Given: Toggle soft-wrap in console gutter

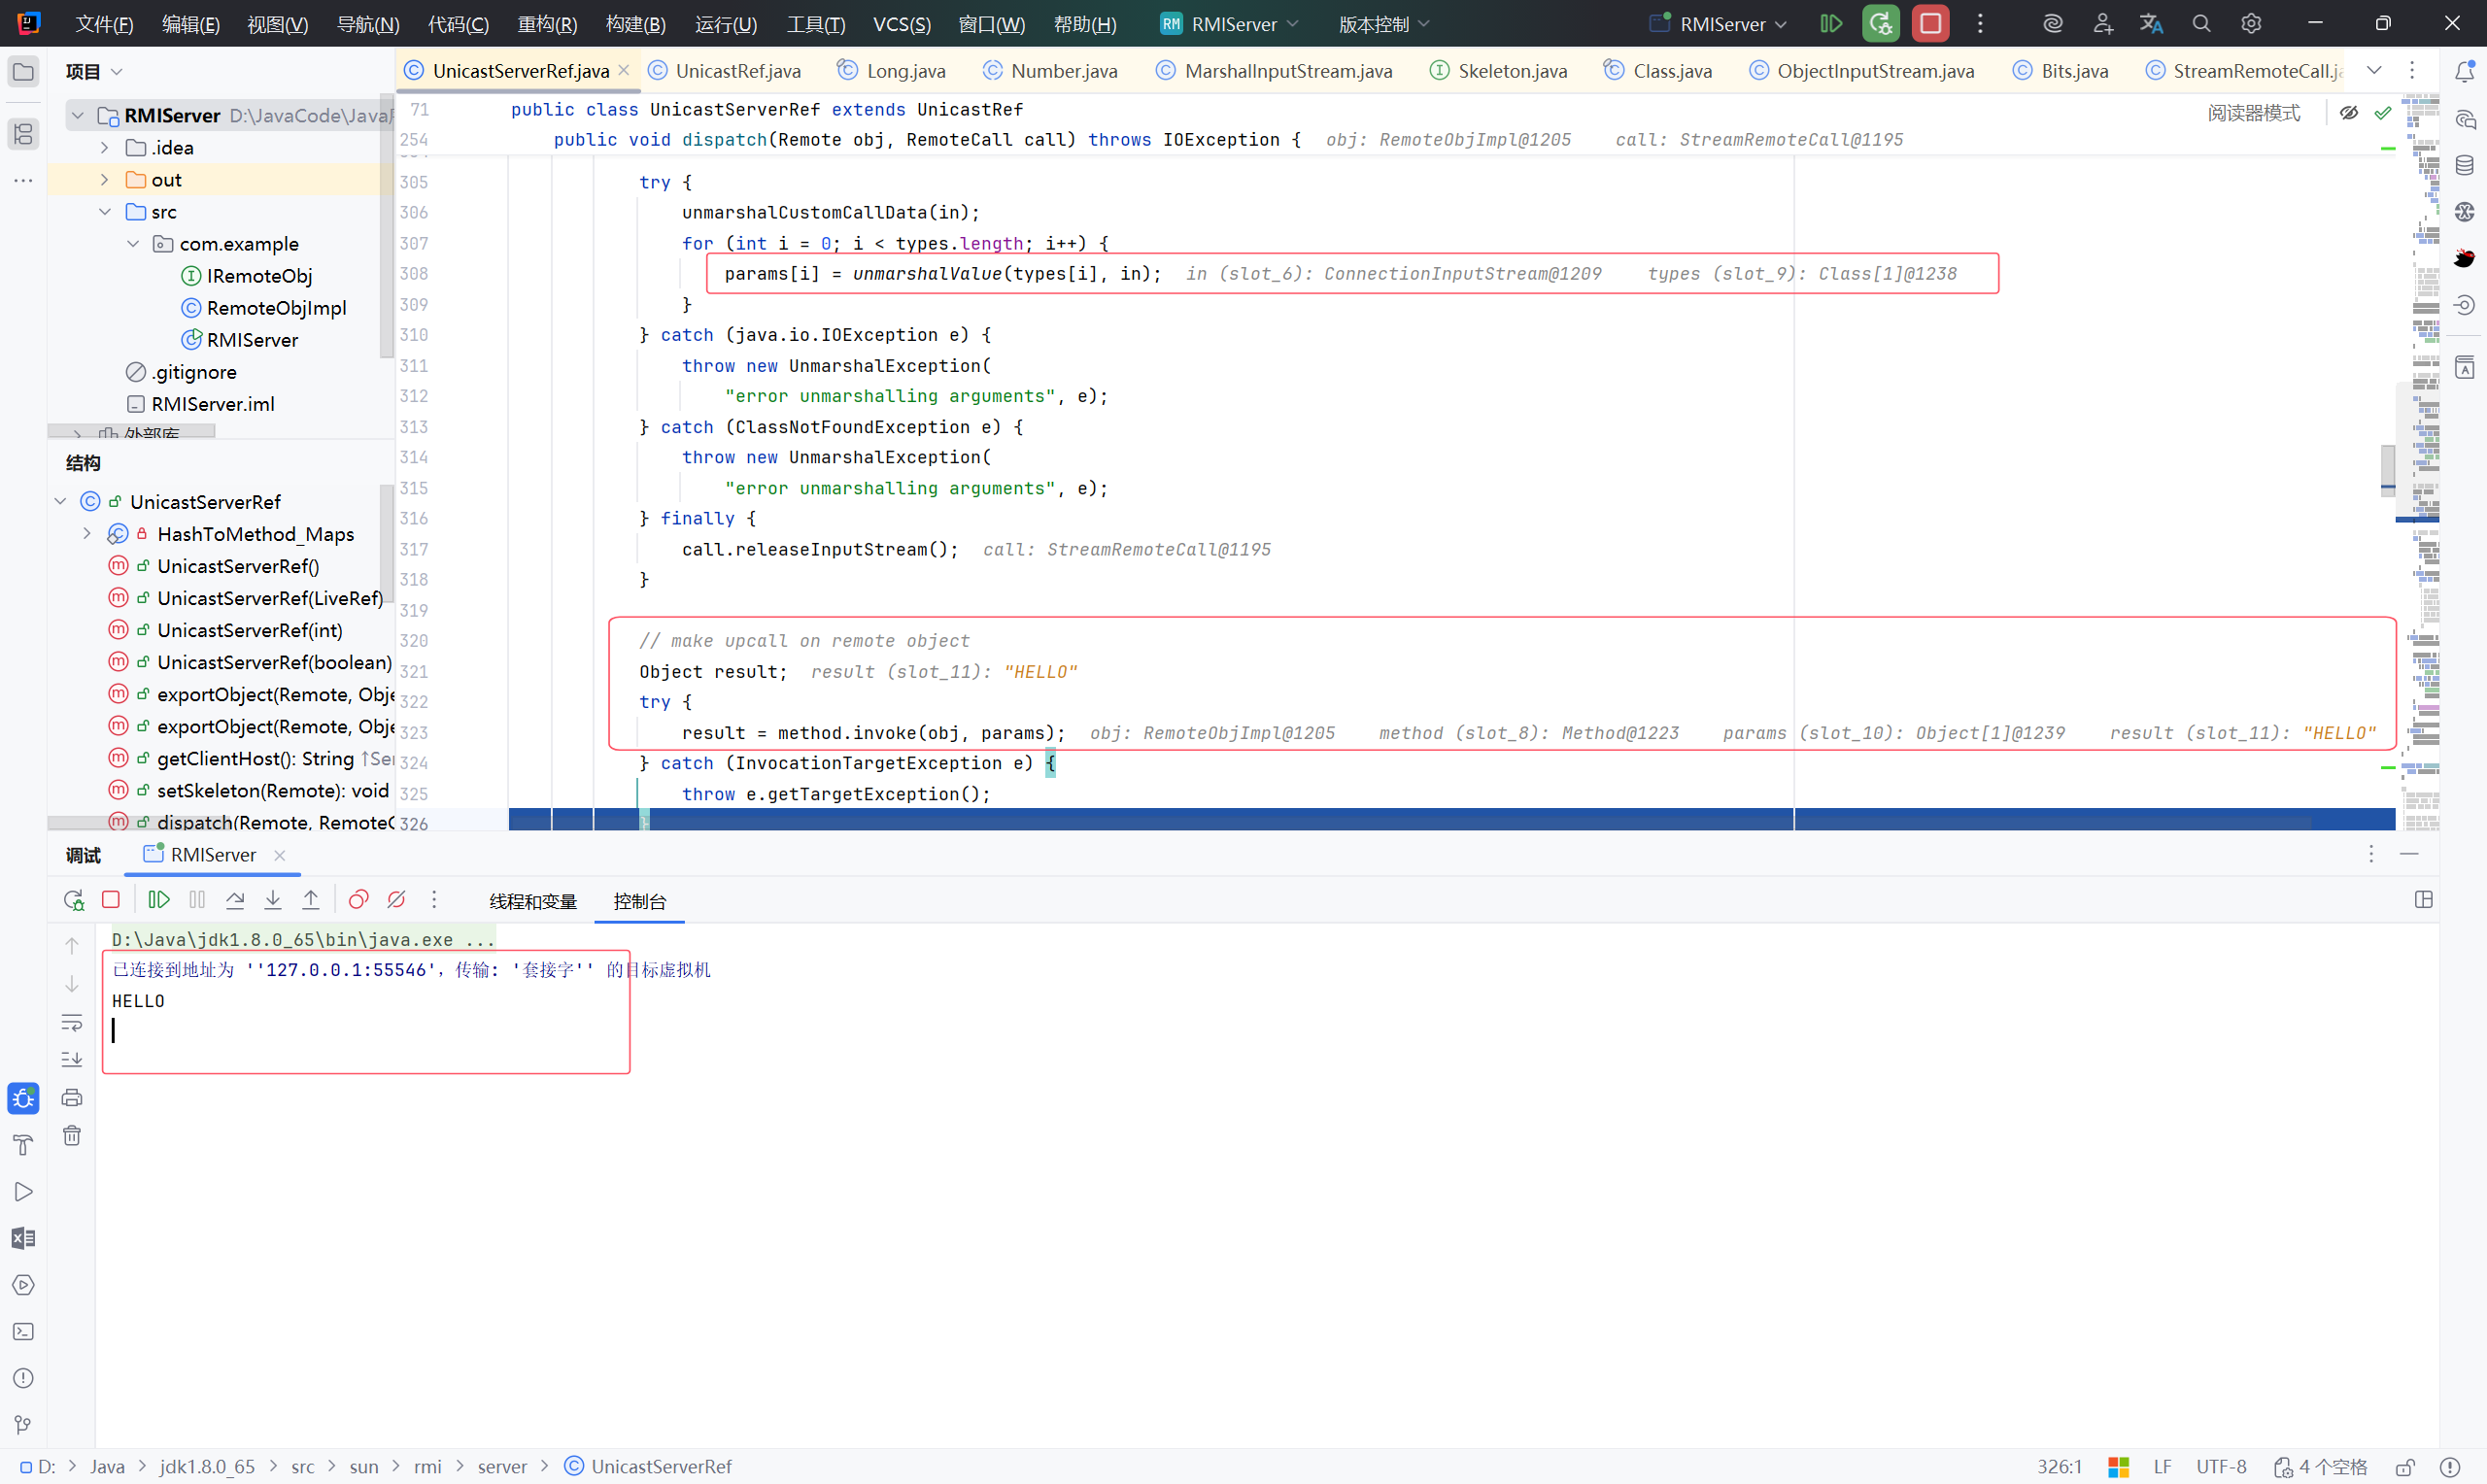Looking at the screenshot, I should pyautogui.click(x=72, y=1022).
